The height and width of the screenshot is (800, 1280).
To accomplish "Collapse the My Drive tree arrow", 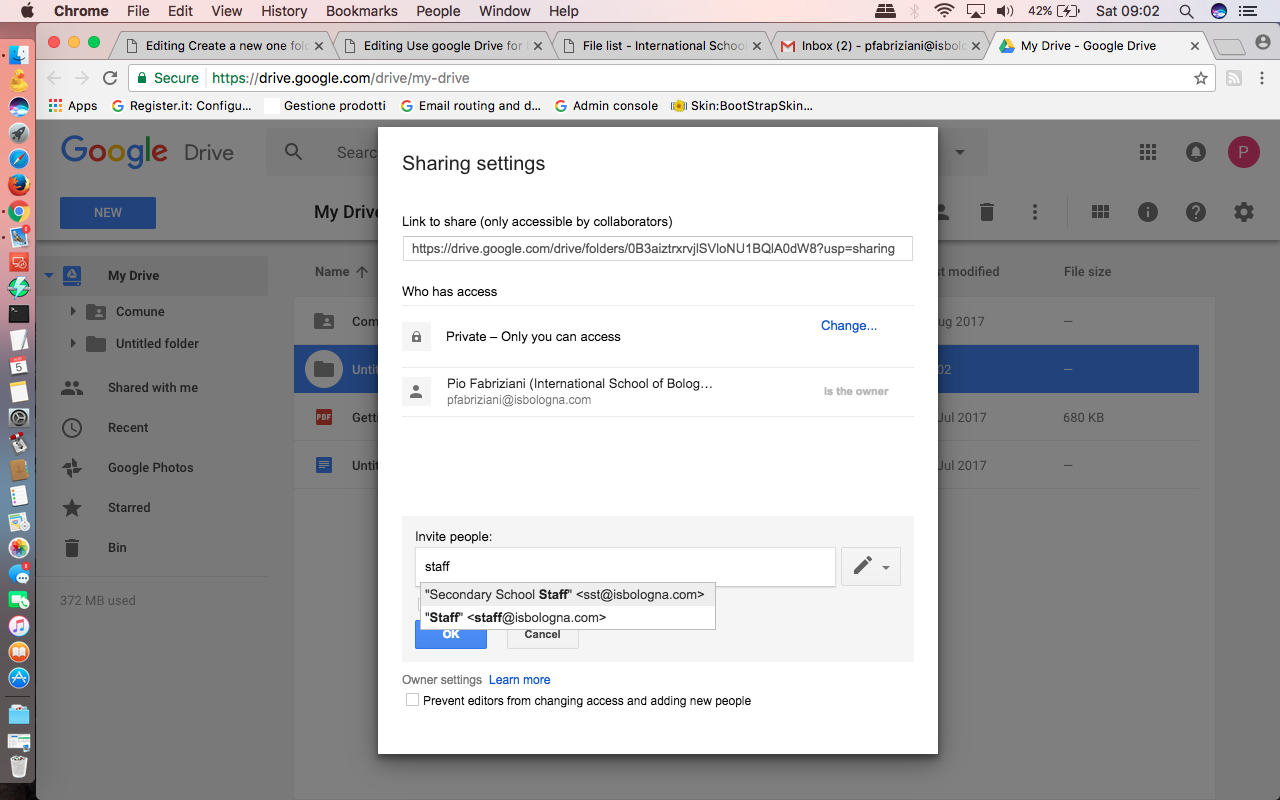I will click(x=49, y=275).
